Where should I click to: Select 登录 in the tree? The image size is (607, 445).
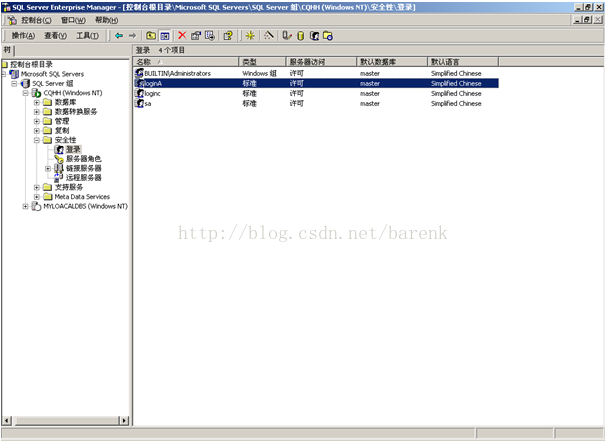73,149
